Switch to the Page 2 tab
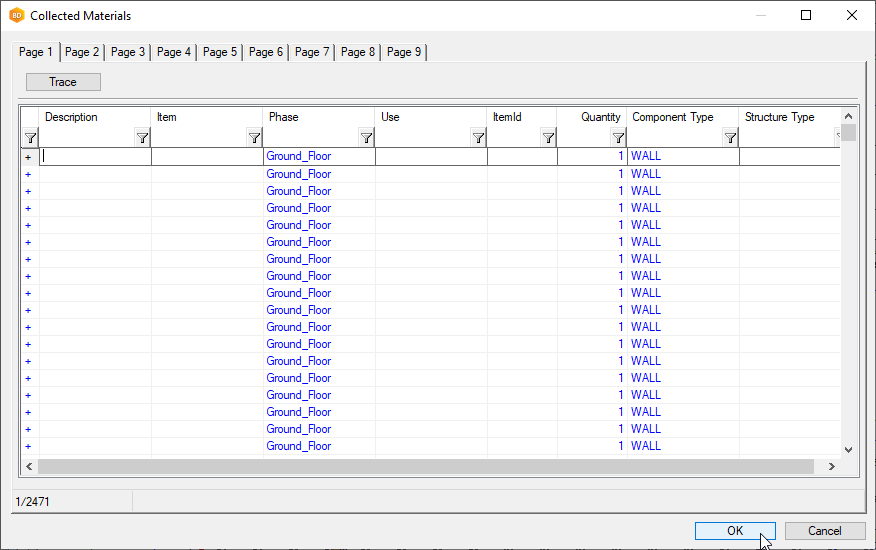 pos(82,52)
